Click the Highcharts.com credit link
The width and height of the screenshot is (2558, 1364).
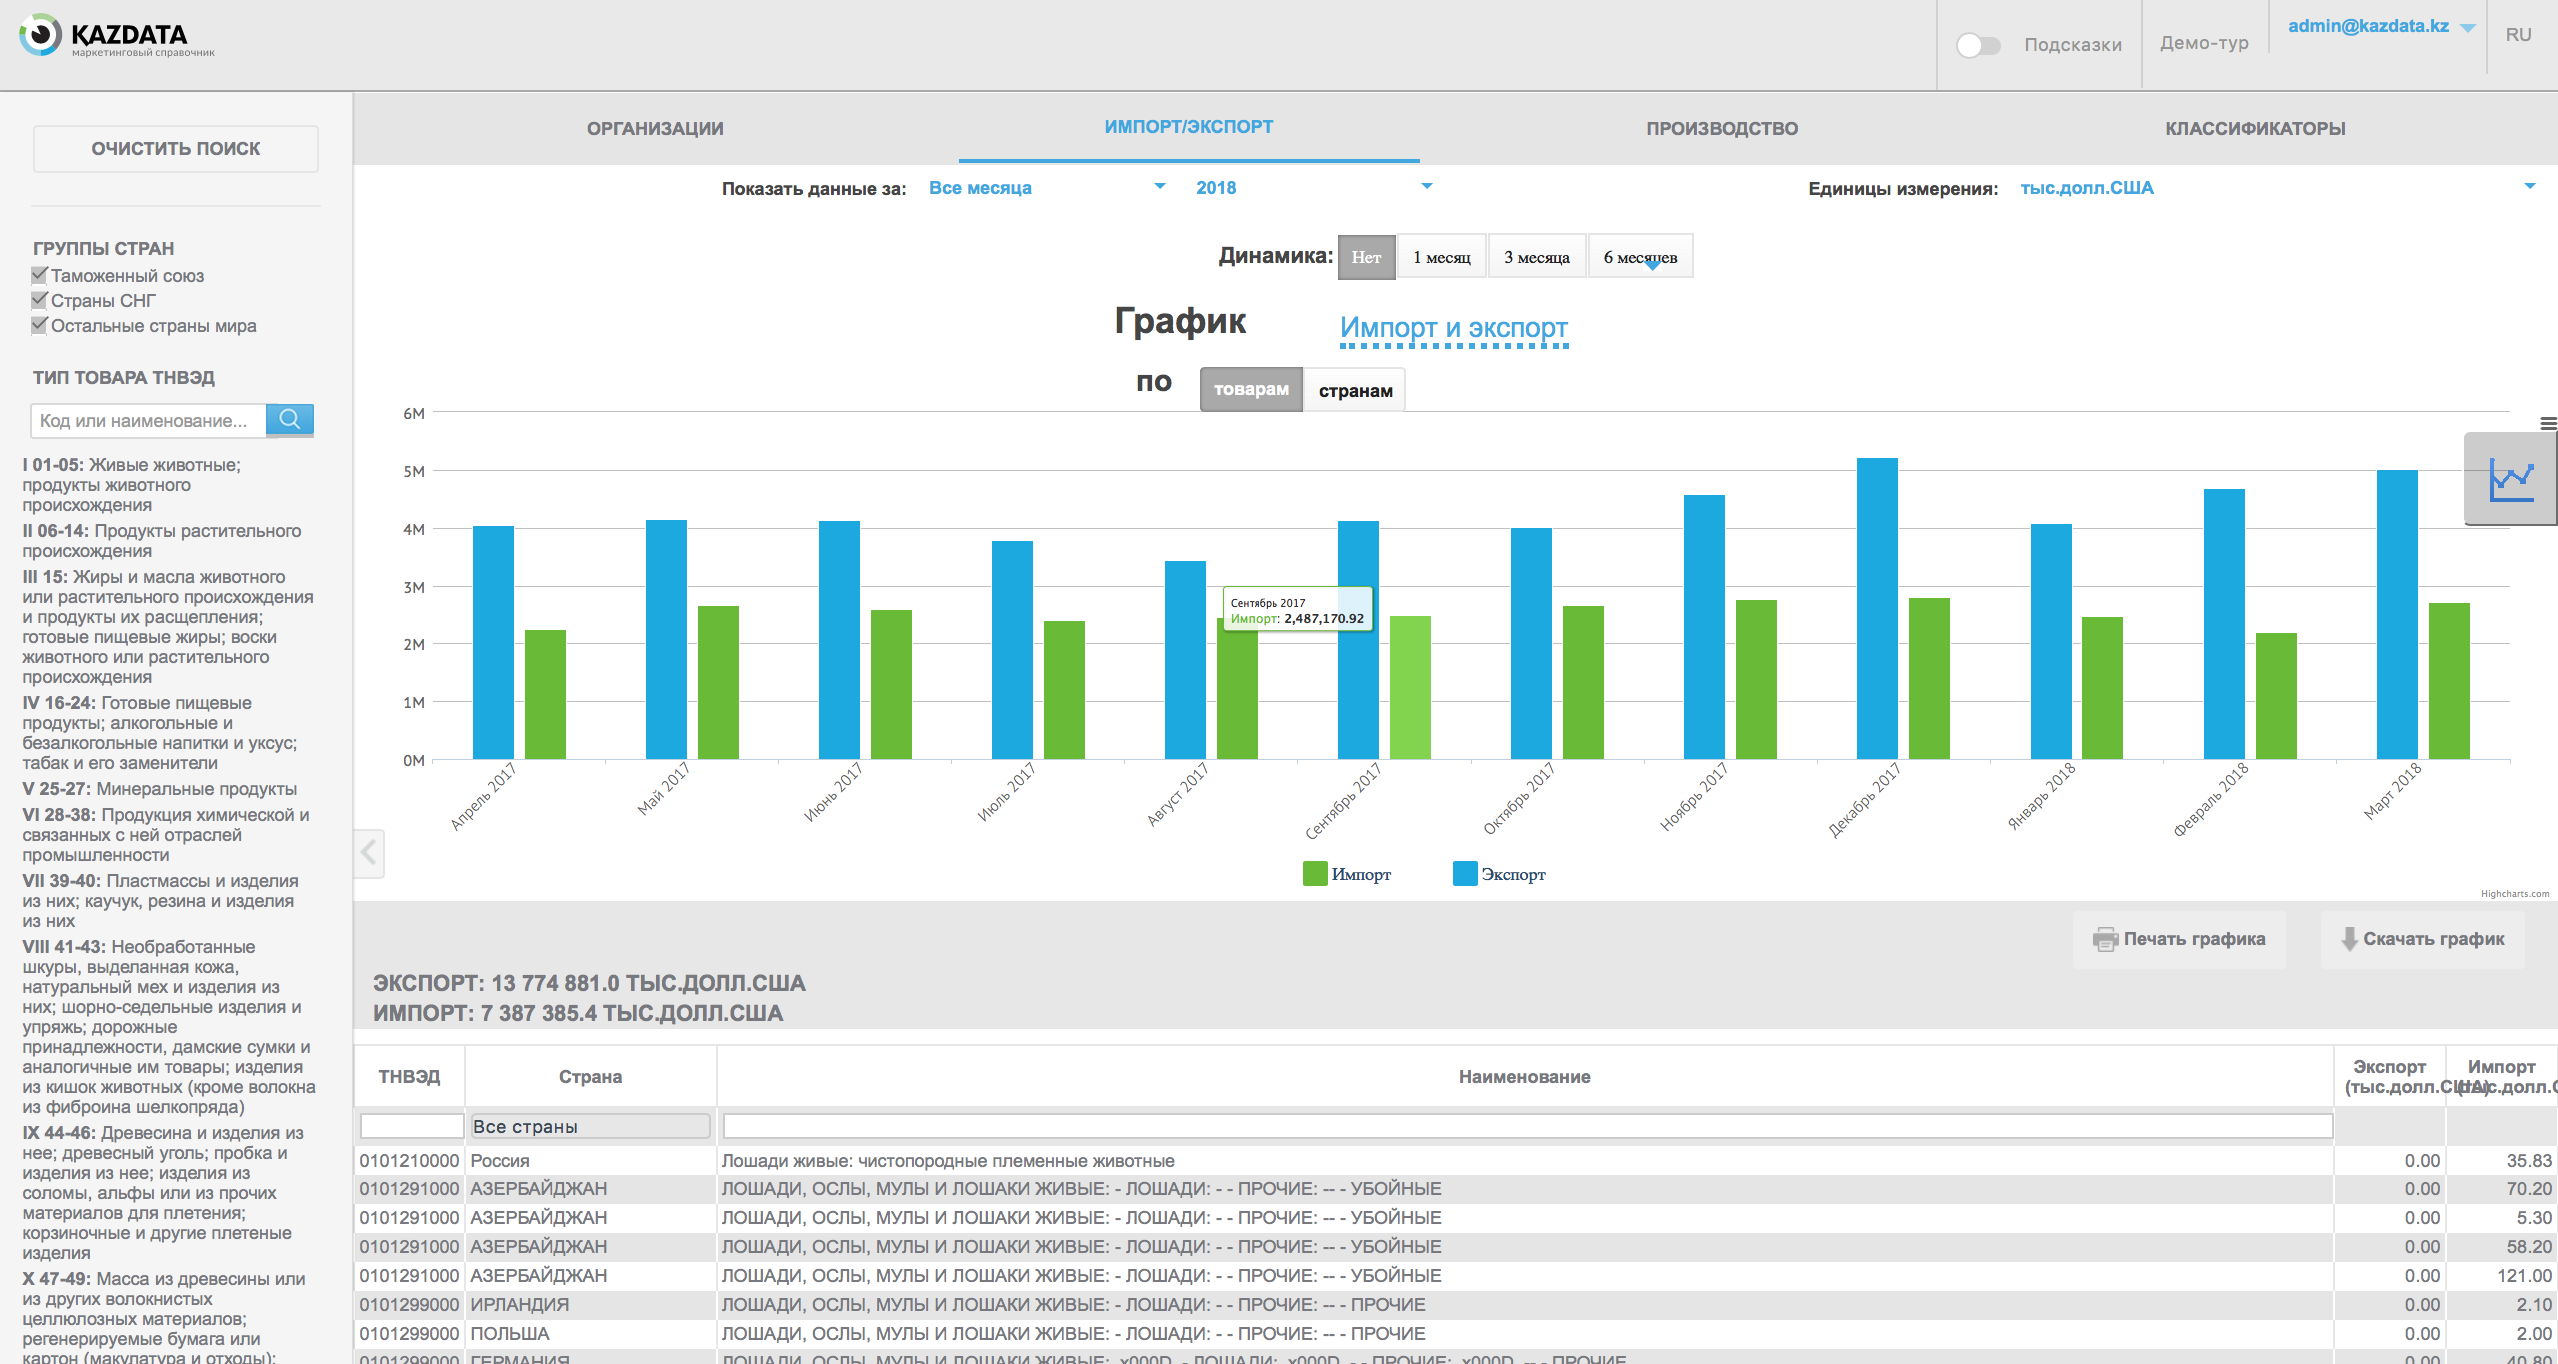pos(2514,894)
